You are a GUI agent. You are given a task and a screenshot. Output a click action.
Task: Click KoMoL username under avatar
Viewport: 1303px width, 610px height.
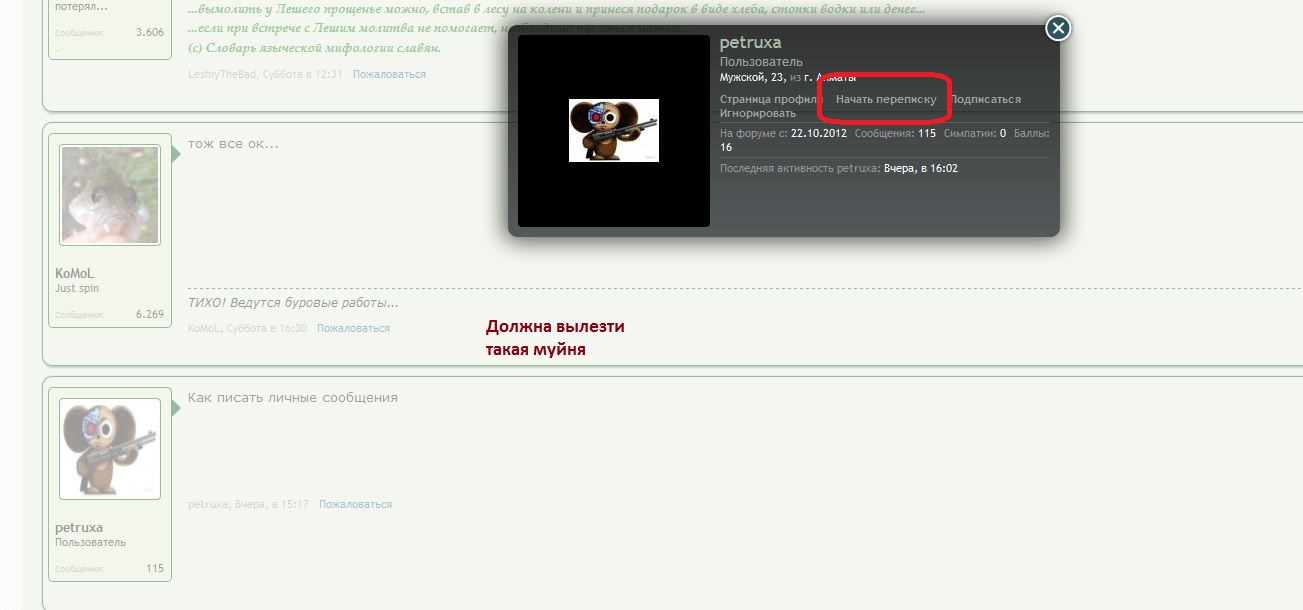coord(74,274)
